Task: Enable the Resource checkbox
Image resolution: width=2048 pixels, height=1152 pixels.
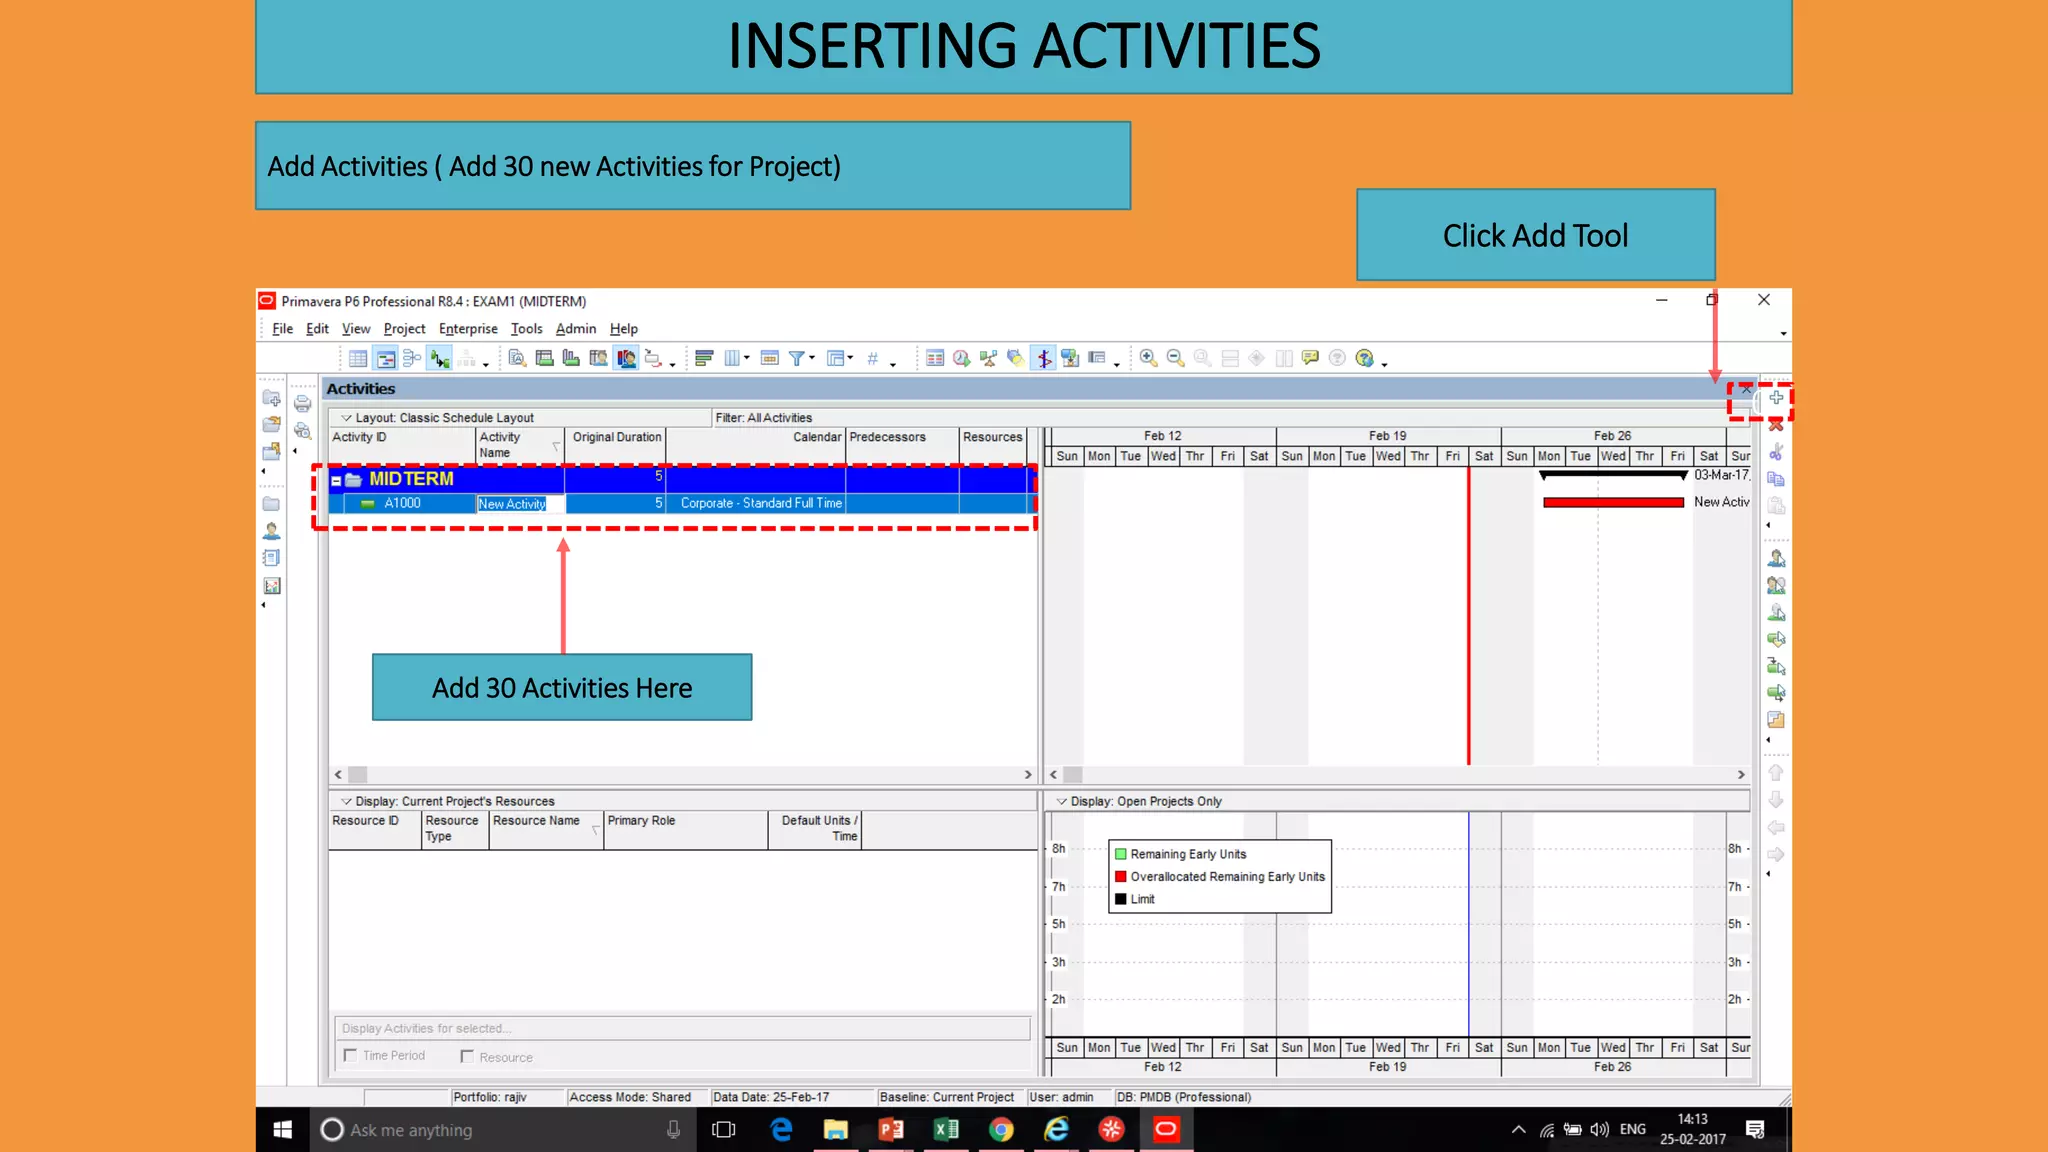Action: pyautogui.click(x=467, y=1056)
